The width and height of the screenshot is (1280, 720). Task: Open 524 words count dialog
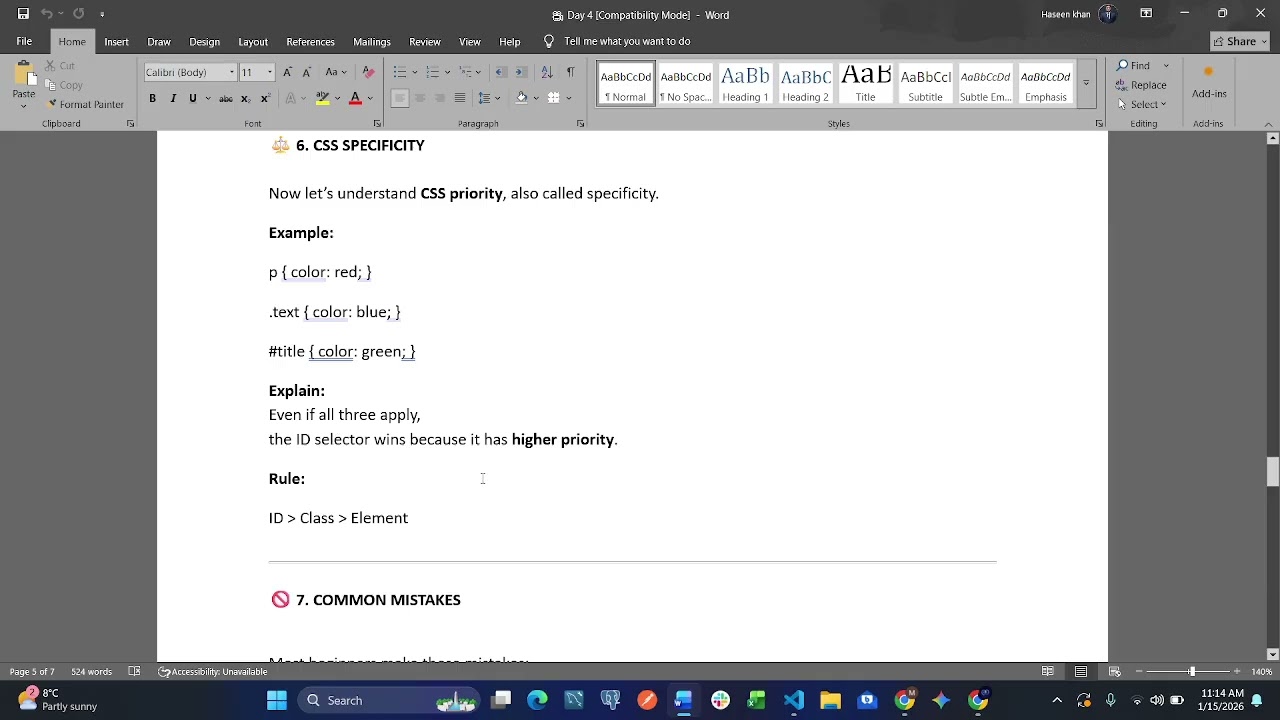click(91, 672)
